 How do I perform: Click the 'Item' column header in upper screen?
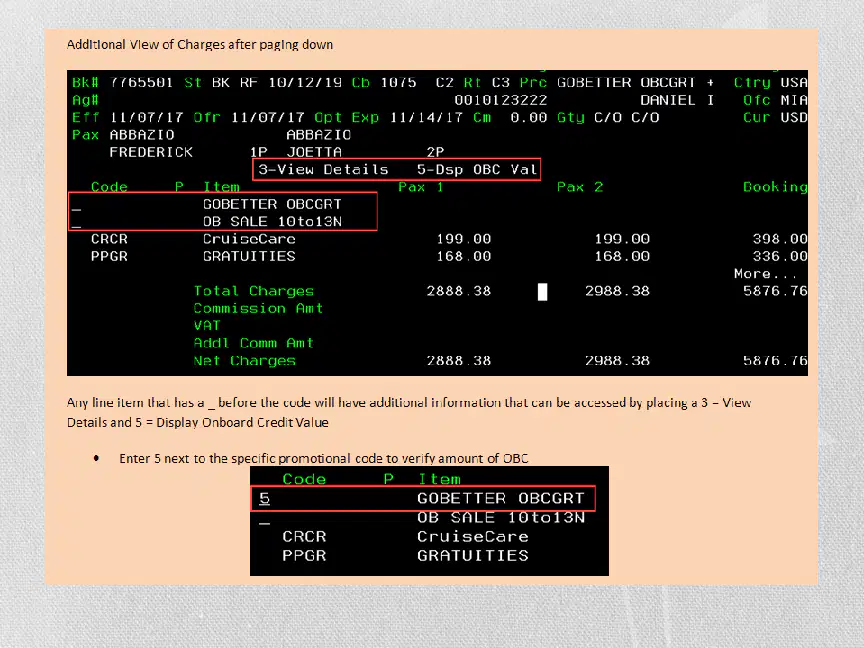coord(222,187)
